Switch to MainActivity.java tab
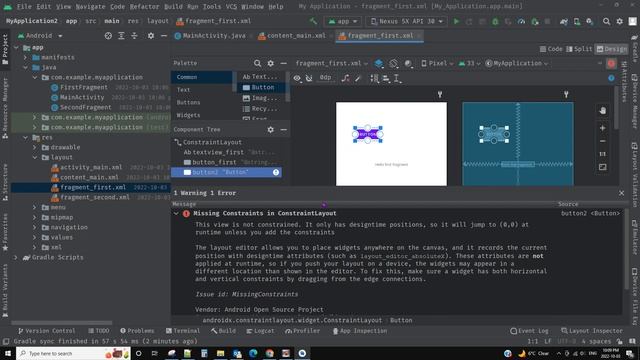 [x=210, y=36]
